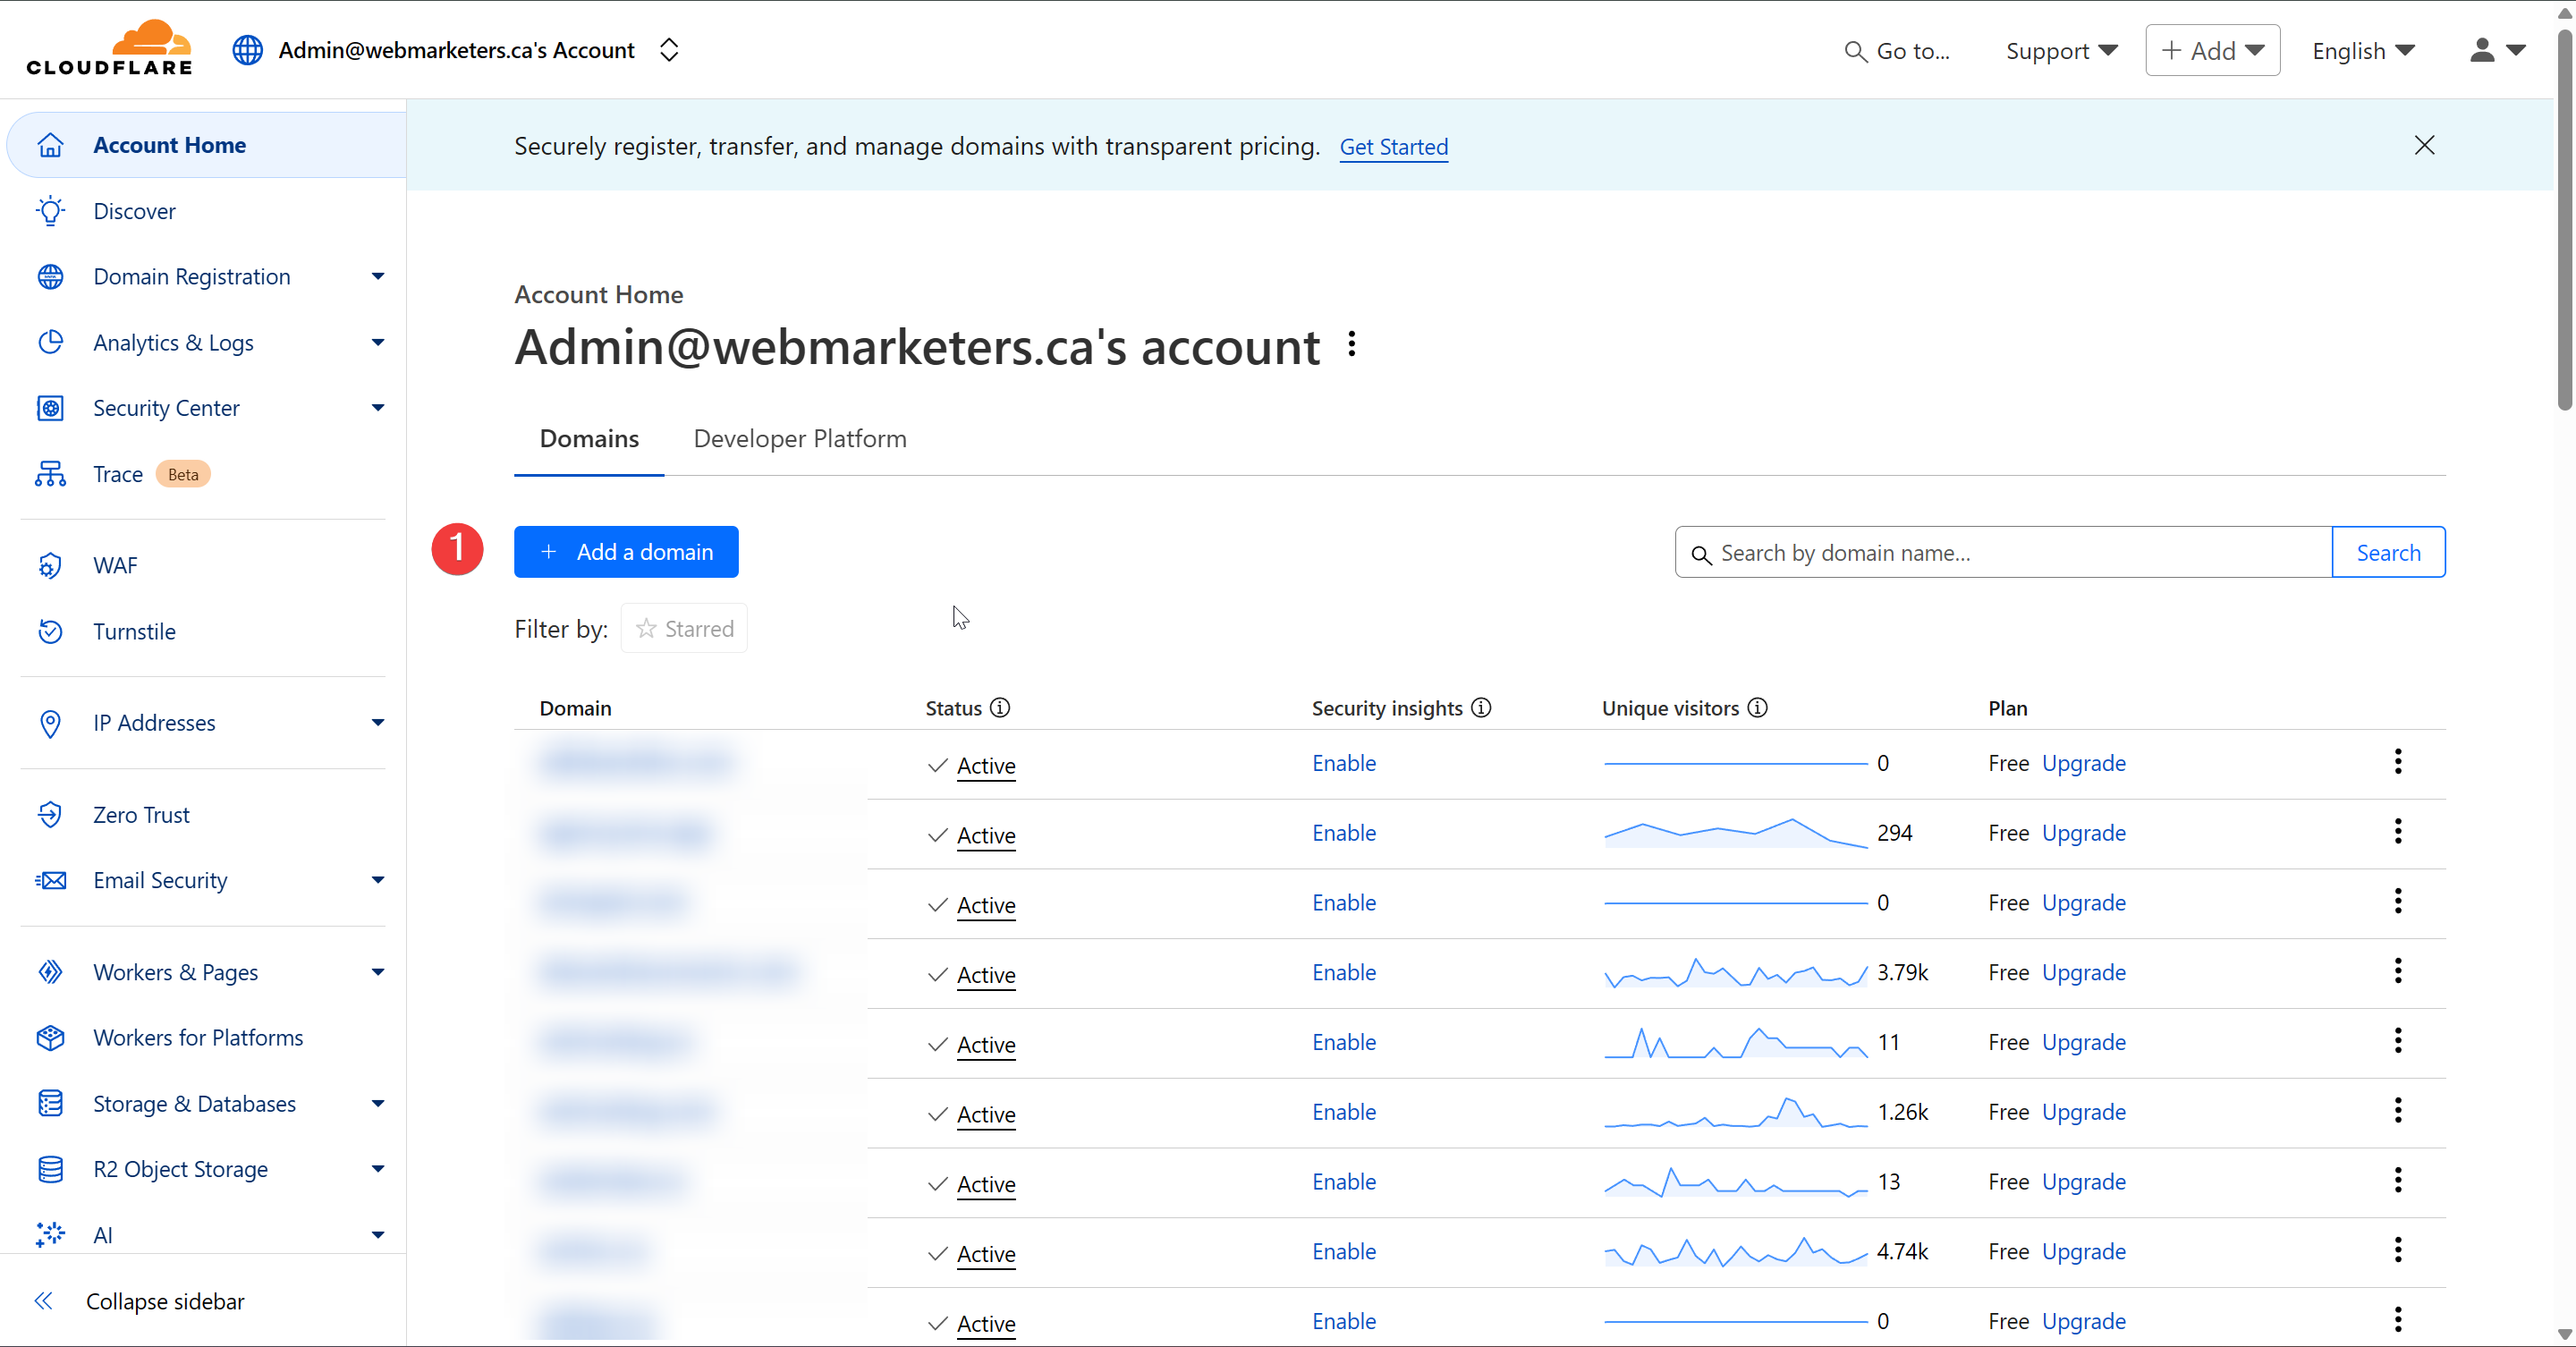The image size is (2576, 1347).
Task: Click the Trace network icon
Action: click(x=50, y=474)
